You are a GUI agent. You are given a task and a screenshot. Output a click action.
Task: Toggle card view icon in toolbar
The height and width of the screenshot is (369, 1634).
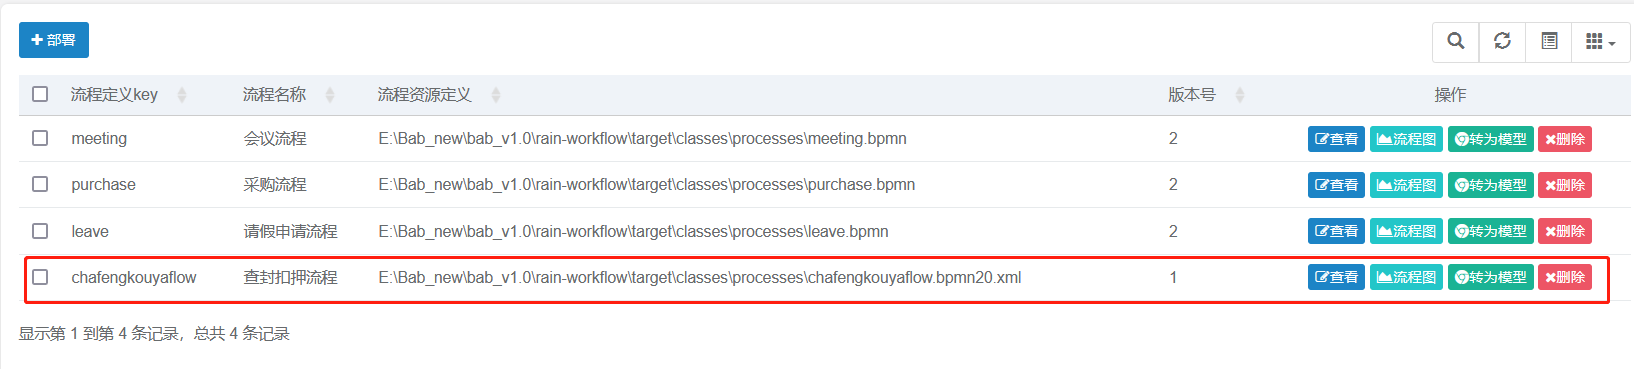(x=1549, y=41)
